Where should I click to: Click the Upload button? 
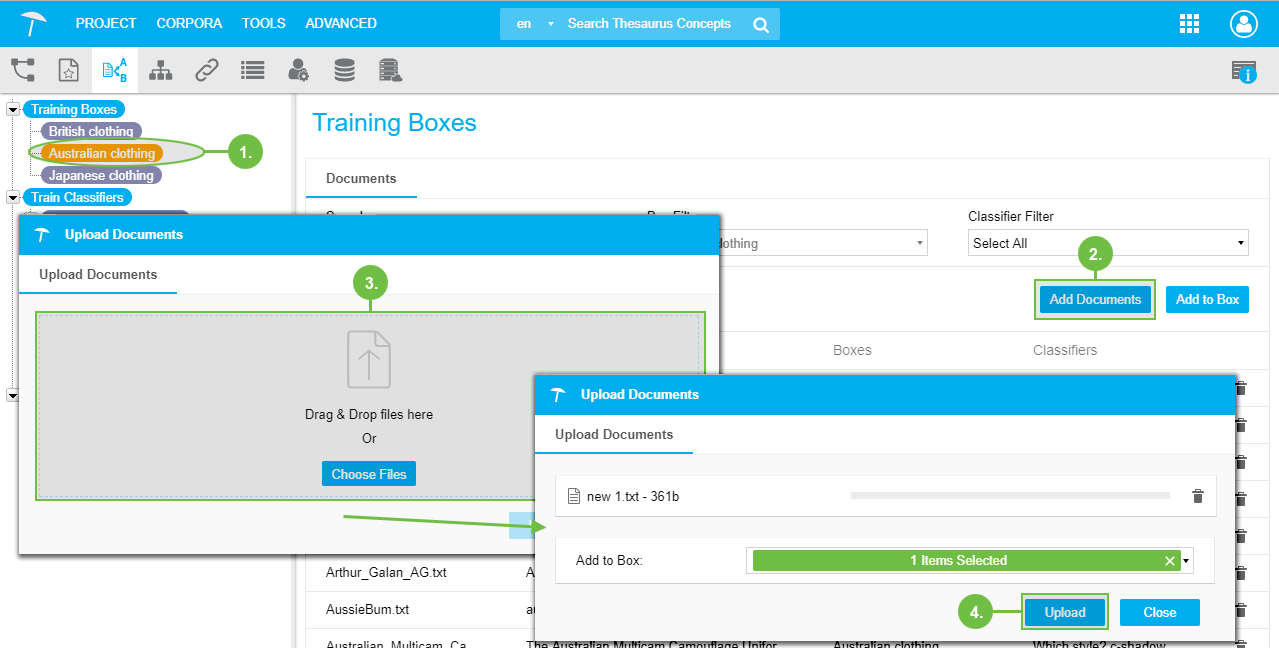tap(1064, 612)
